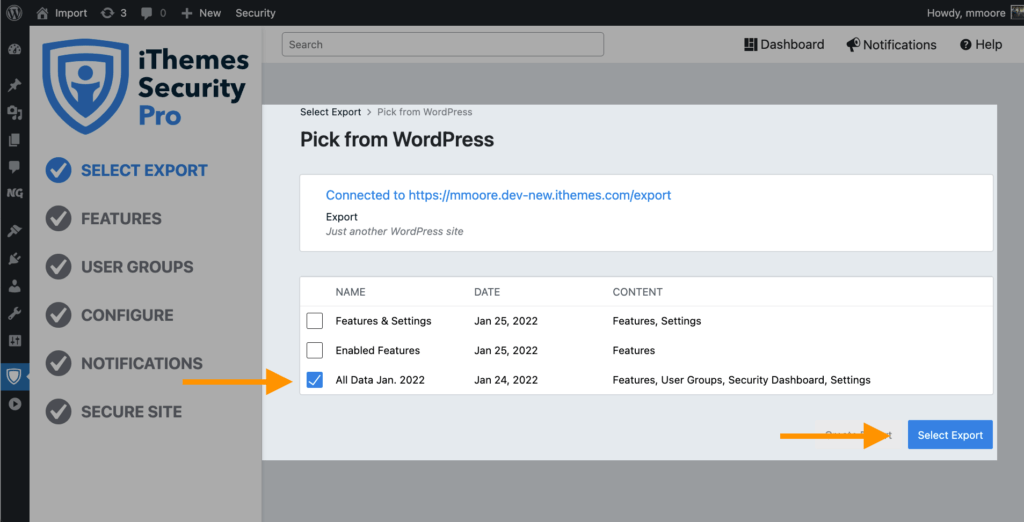Open the NG sidebar menu icon
Screen dimensions: 1024x522
point(14,193)
